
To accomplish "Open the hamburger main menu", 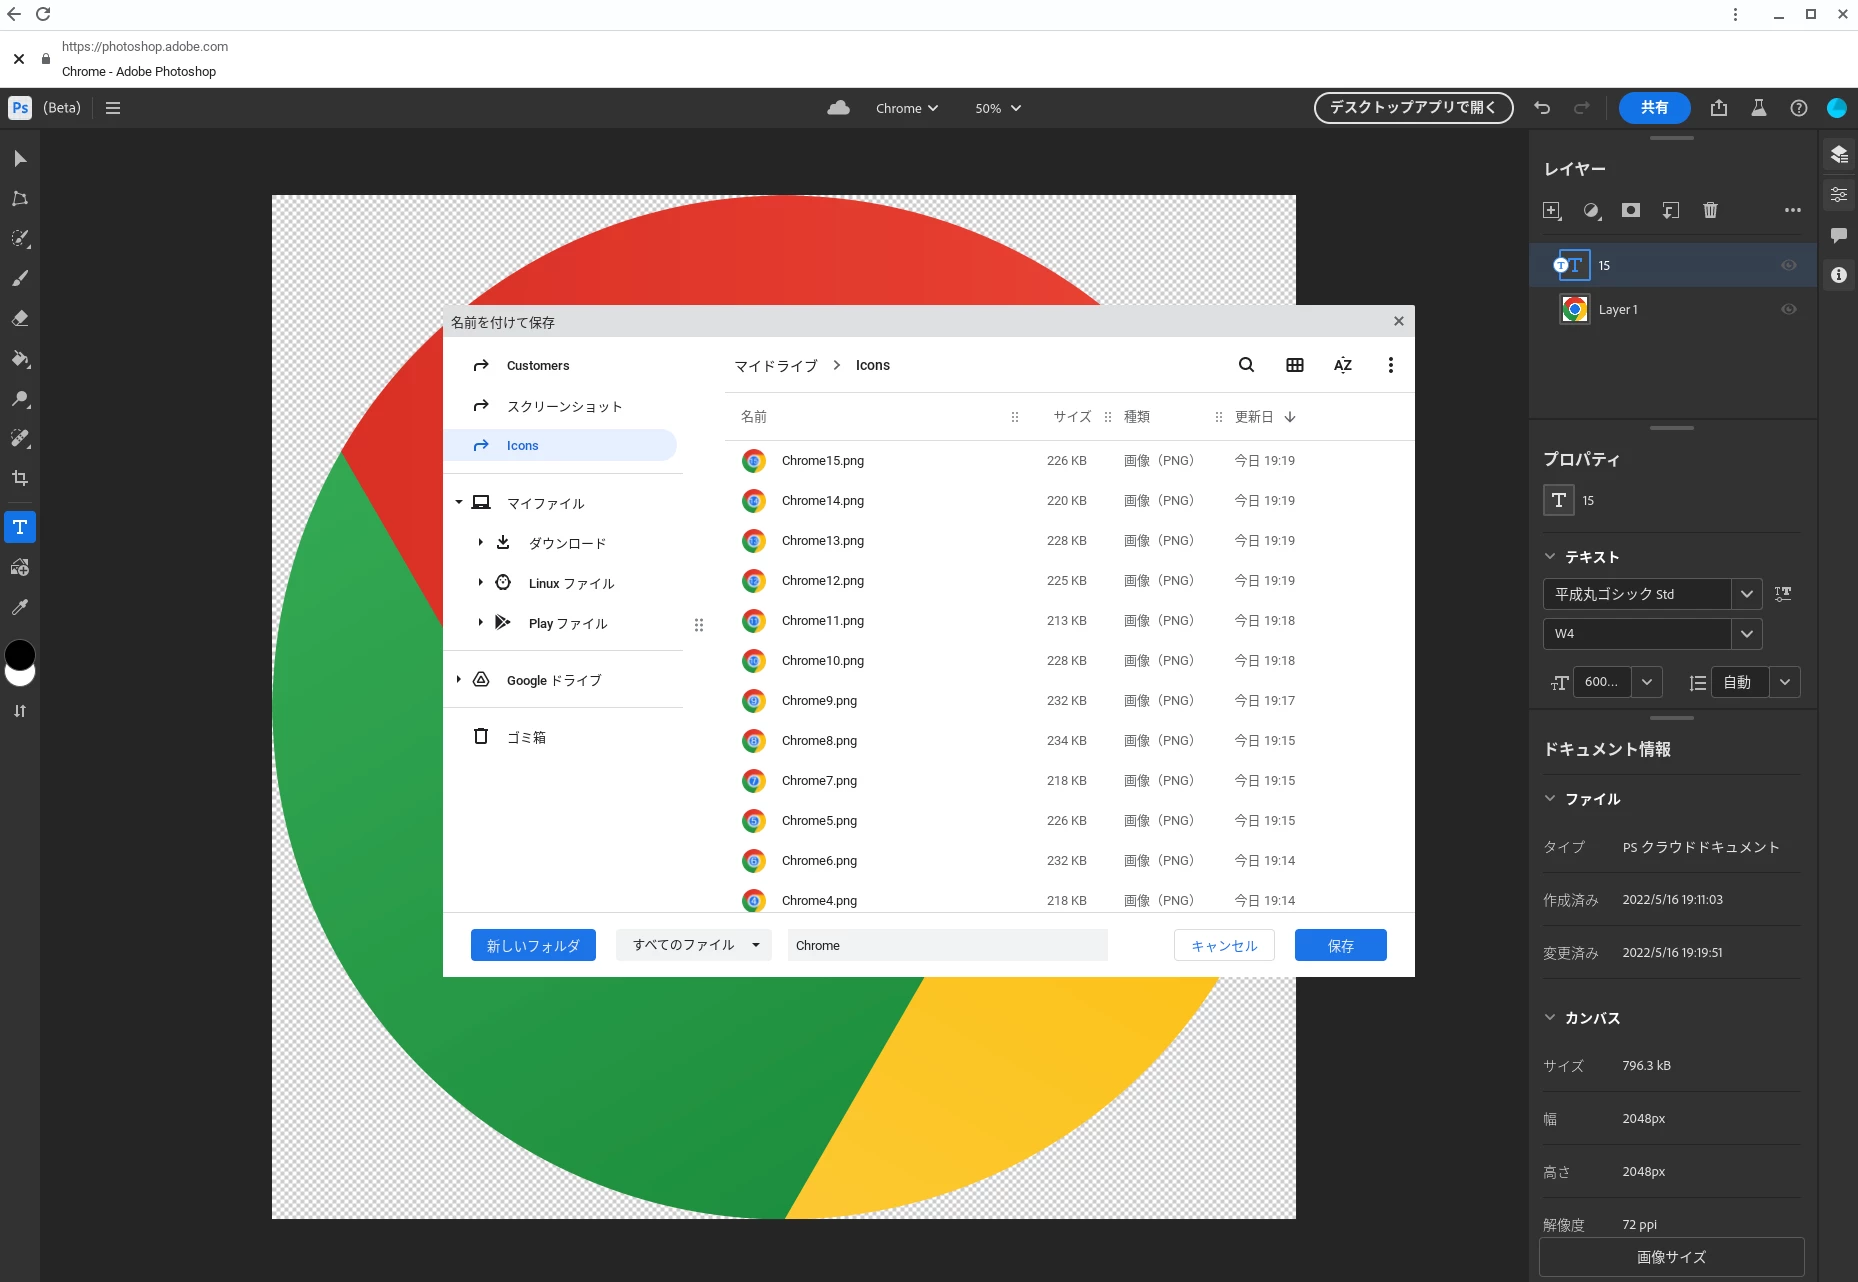I will 113,108.
